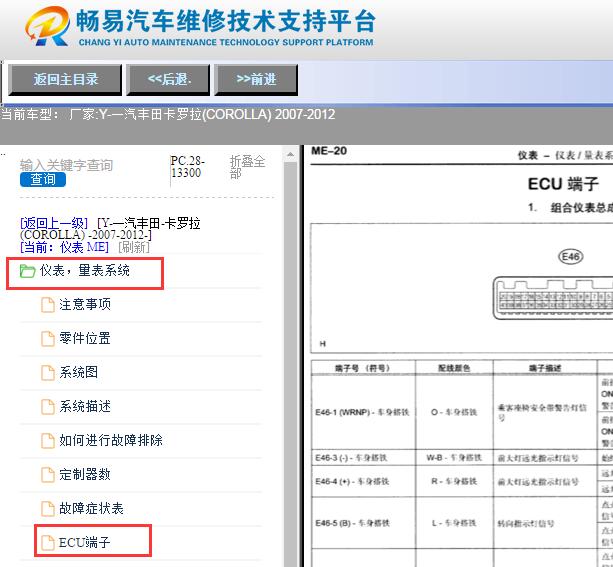Viewport: 613px width, 567px height.
Task: Collapse the 仪表,量表系统 tree folder
Action: pyautogui.click(x=84, y=271)
